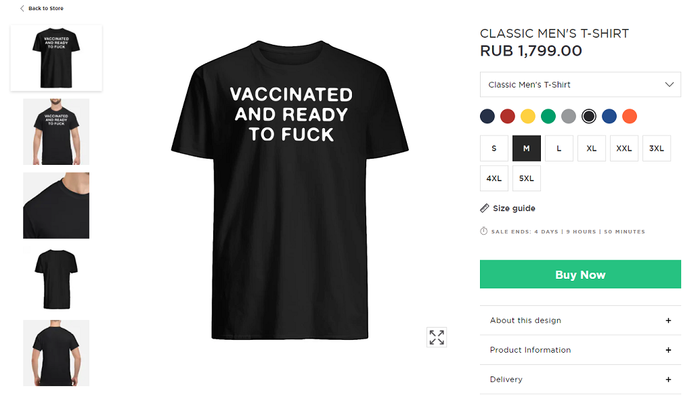700x407 pixels.
Task: Click the sale timer clock icon
Action: pos(484,231)
